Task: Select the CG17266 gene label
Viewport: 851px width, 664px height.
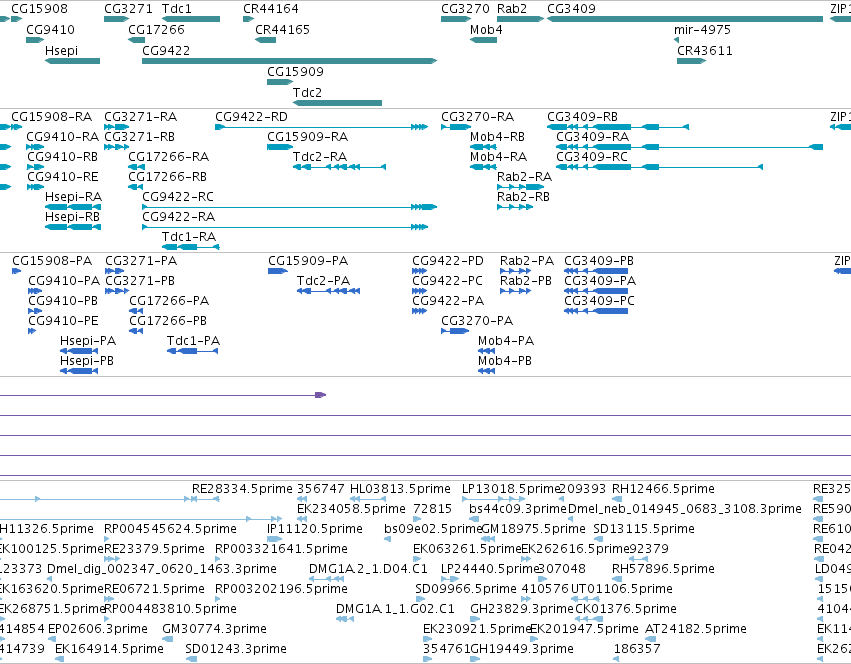Action: click(x=156, y=30)
